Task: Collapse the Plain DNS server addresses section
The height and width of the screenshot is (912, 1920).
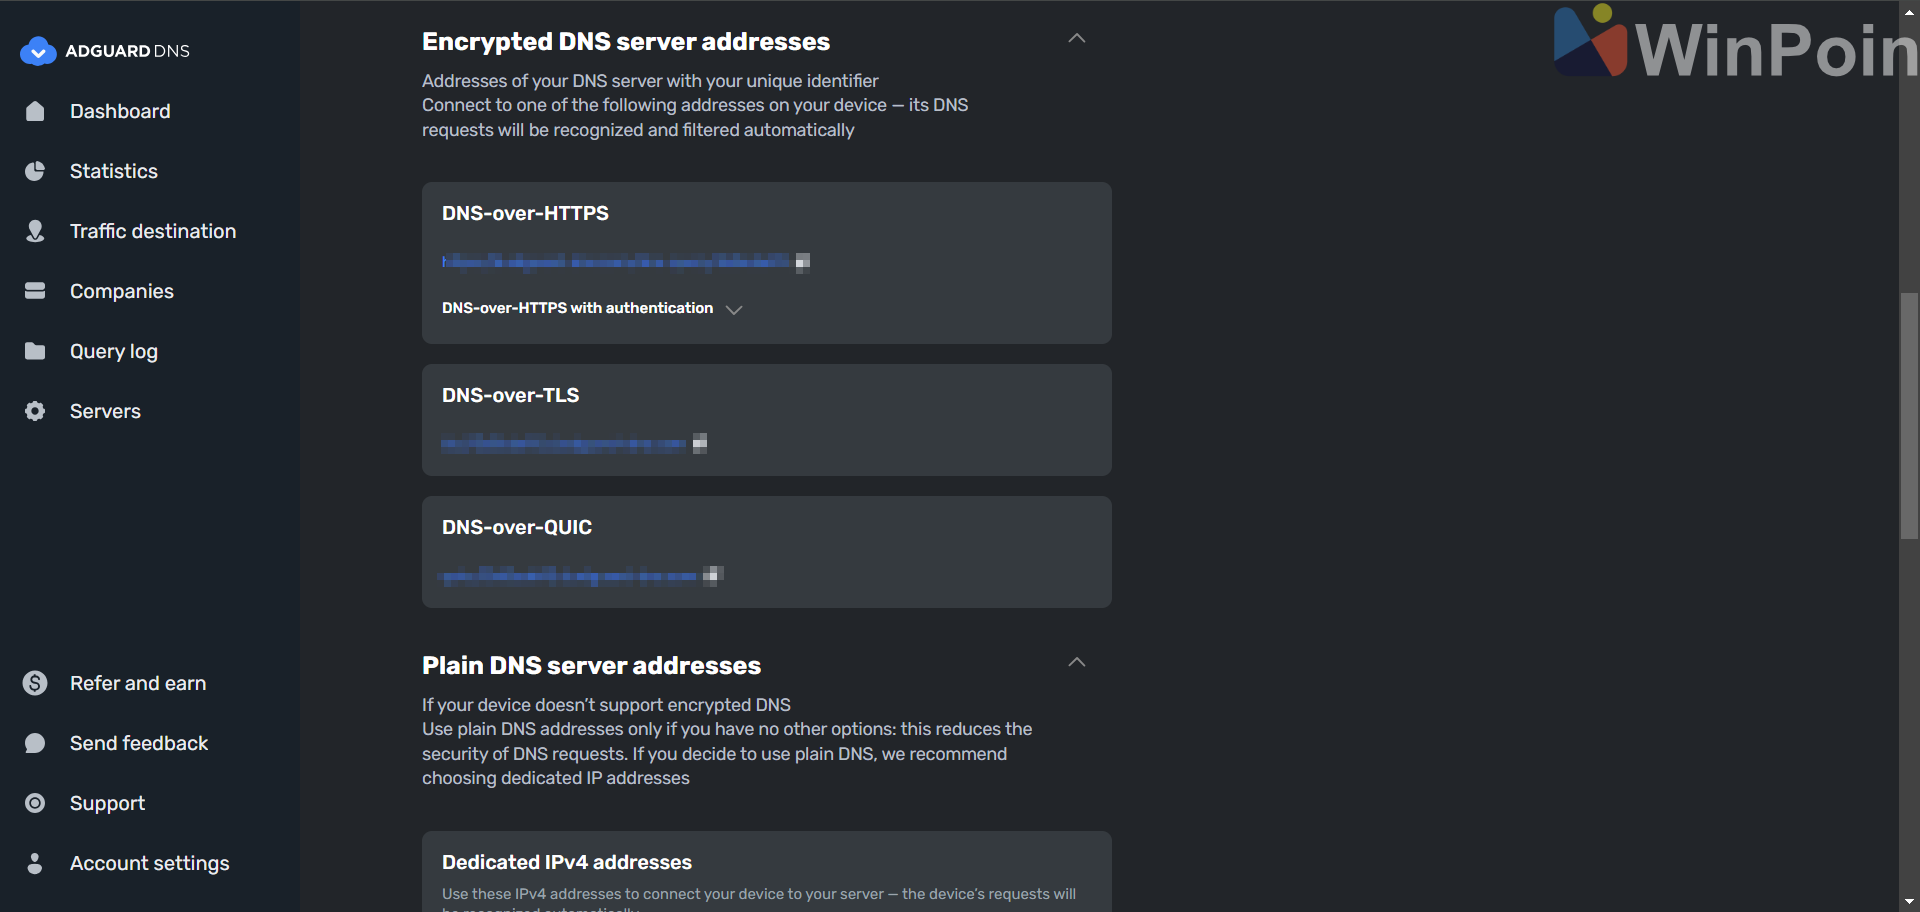Action: (1076, 662)
